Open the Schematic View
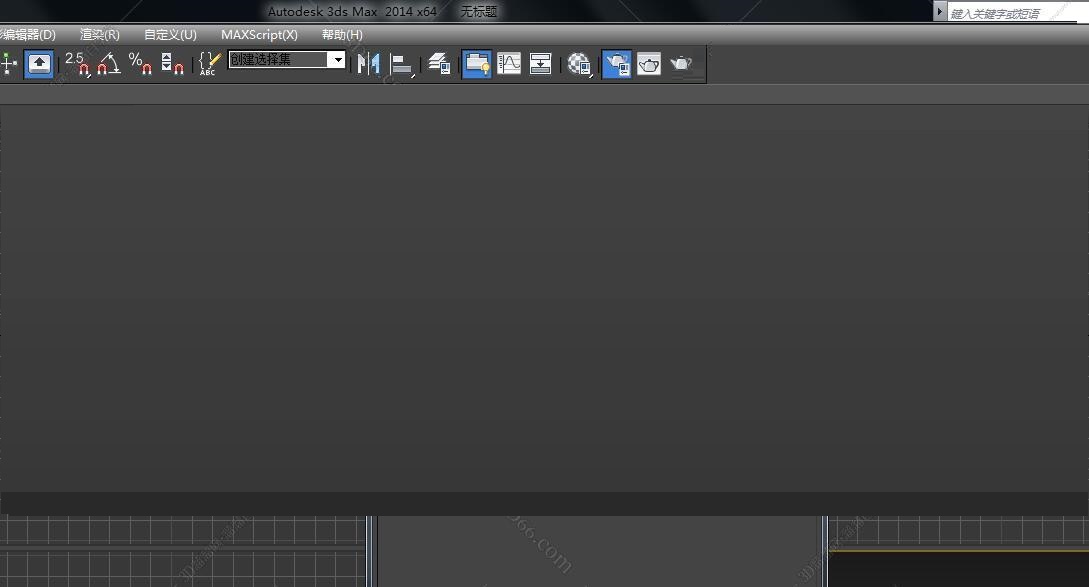Image resolution: width=1089 pixels, height=587 pixels. coord(540,64)
